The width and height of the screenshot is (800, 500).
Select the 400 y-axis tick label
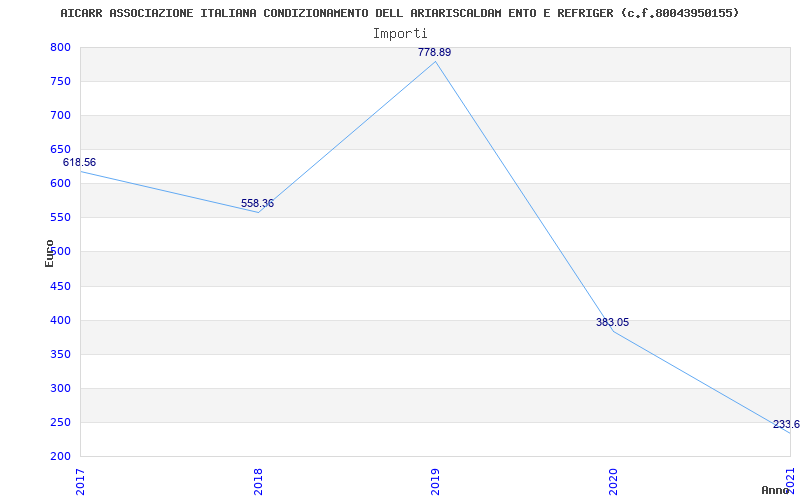tap(60, 321)
